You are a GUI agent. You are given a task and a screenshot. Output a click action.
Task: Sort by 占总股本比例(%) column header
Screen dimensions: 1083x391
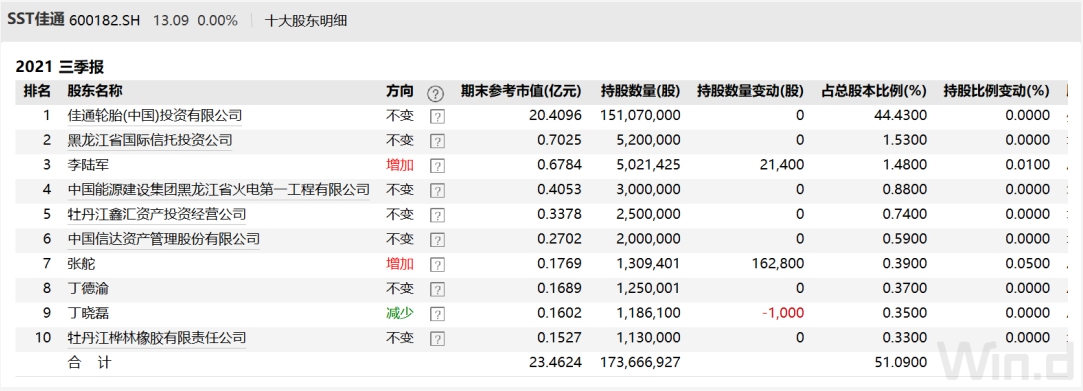tap(874, 91)
